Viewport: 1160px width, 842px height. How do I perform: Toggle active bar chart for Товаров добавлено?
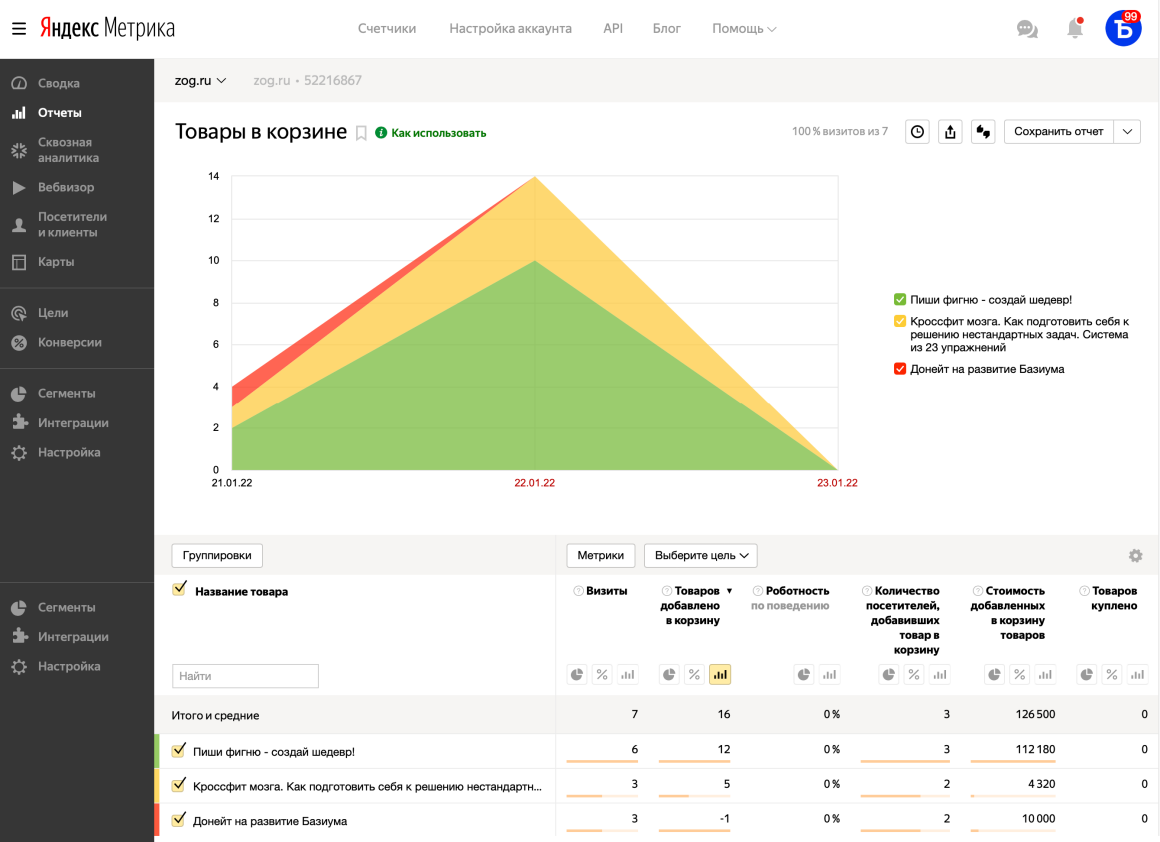click(720, 675)
